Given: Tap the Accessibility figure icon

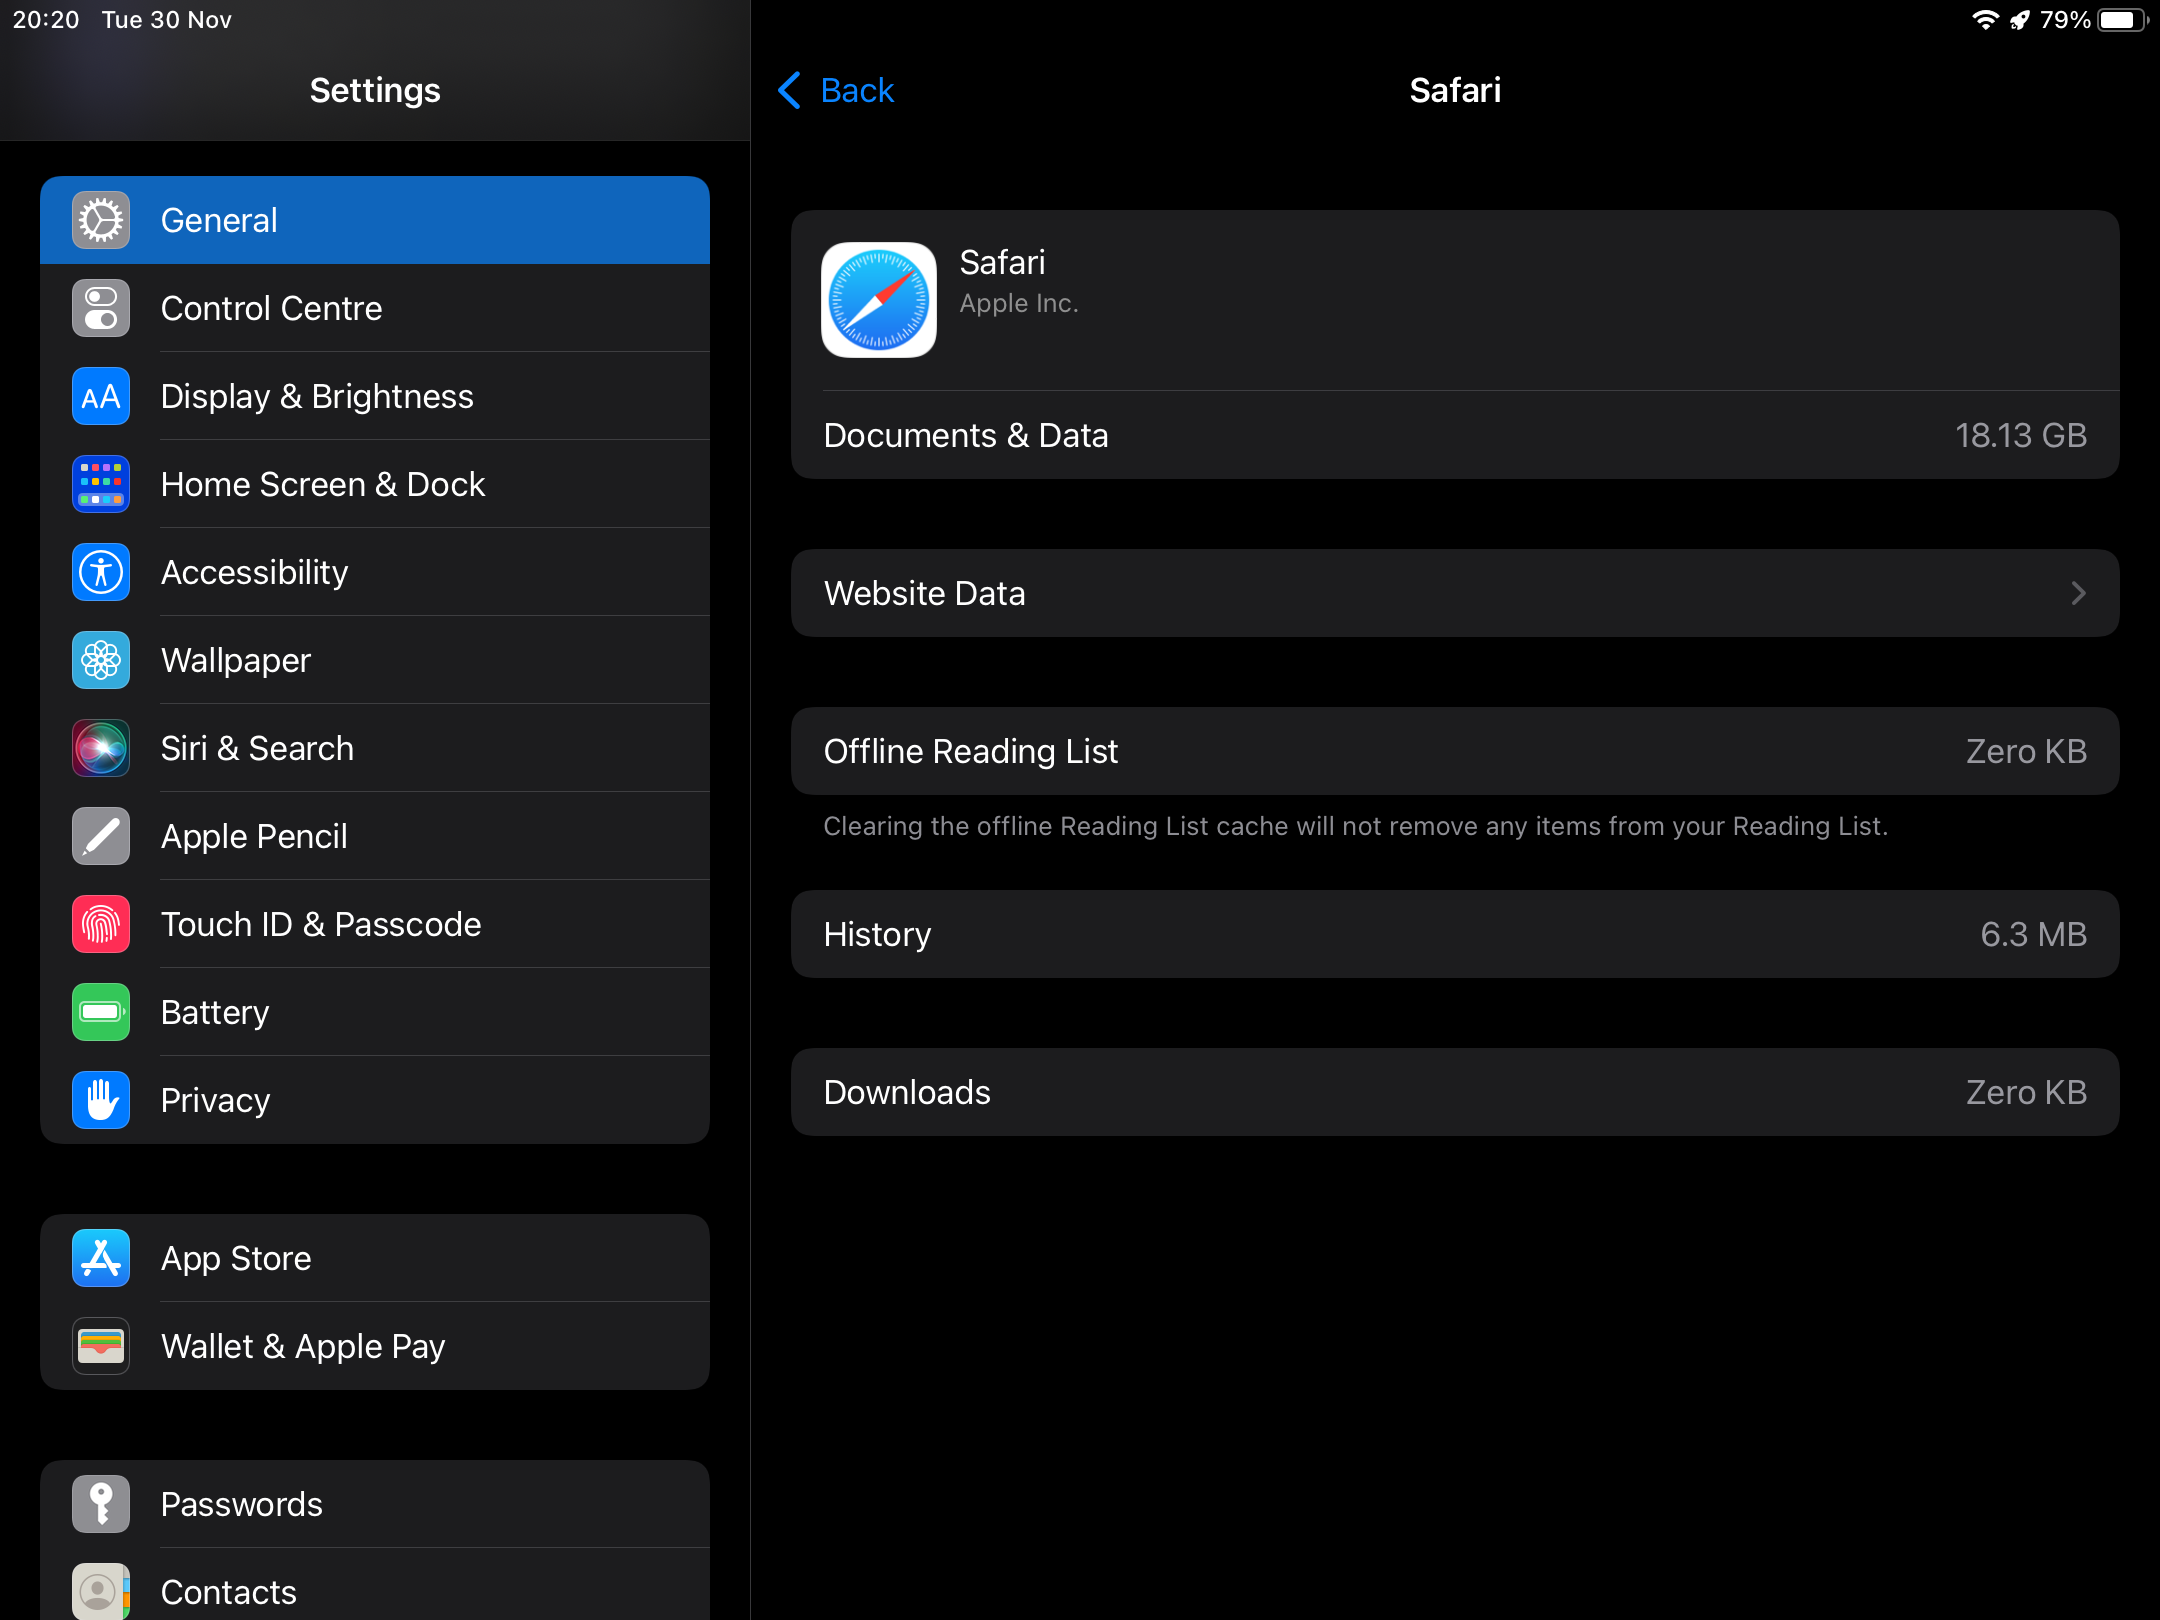Looking at the screenshot, I should pyautogui.click(x=101, y=572).
